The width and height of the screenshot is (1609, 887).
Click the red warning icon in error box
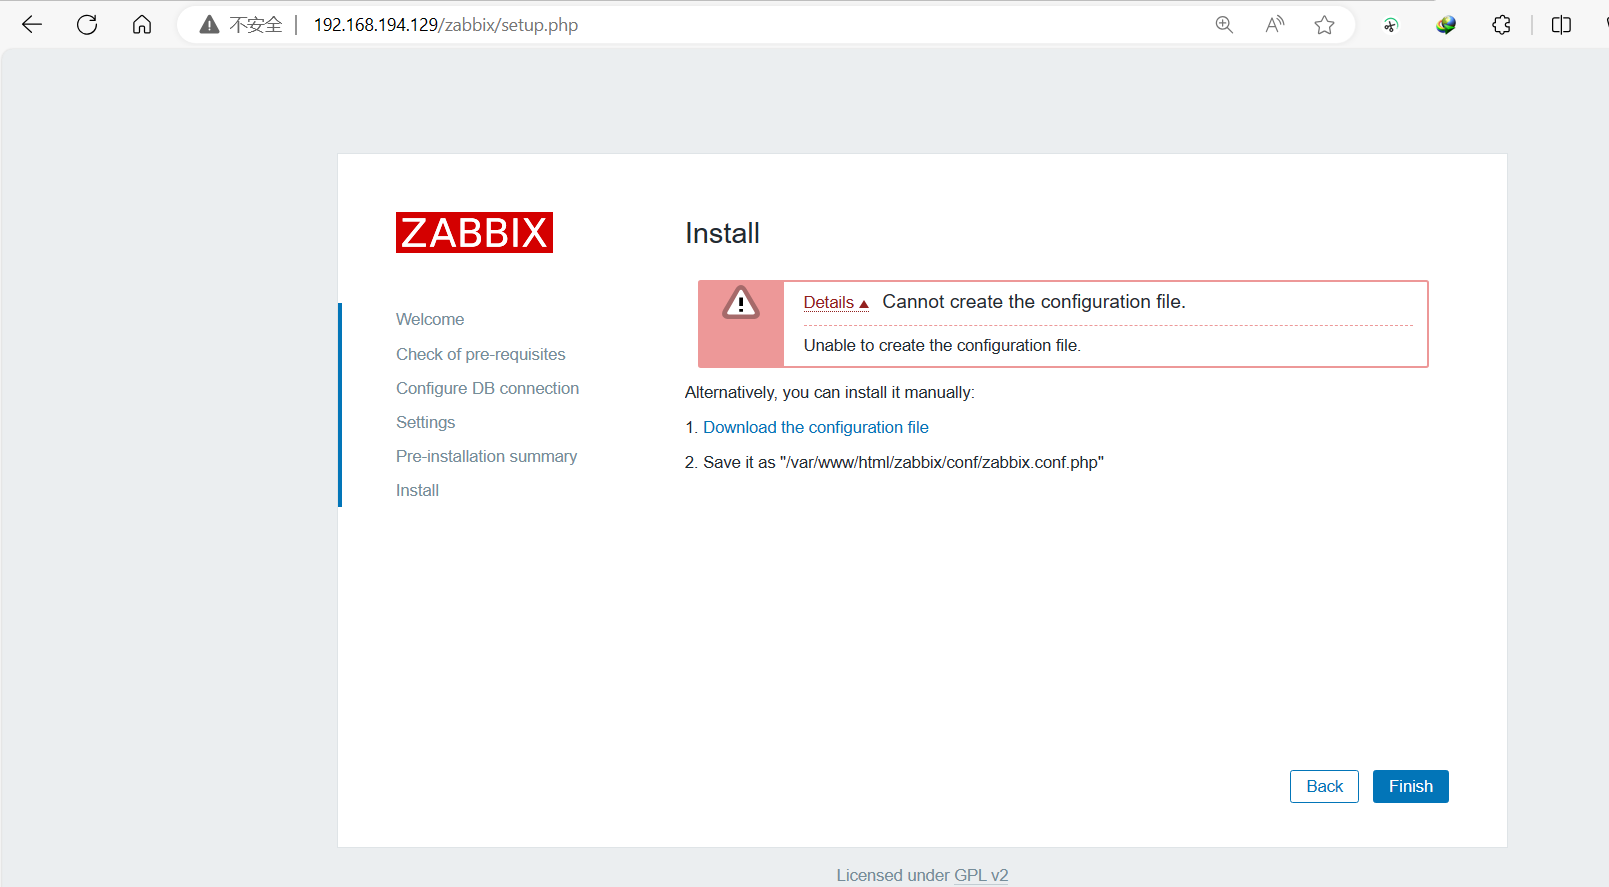click(x=741, y=302)
